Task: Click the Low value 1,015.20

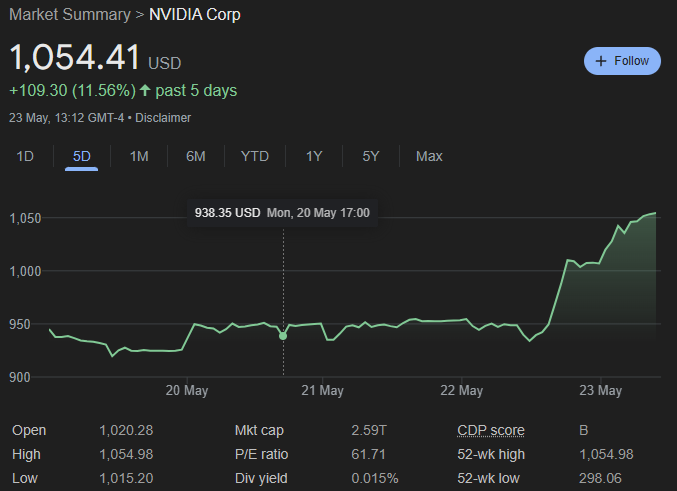Action: pyautogui.click(x=126, y=478)
